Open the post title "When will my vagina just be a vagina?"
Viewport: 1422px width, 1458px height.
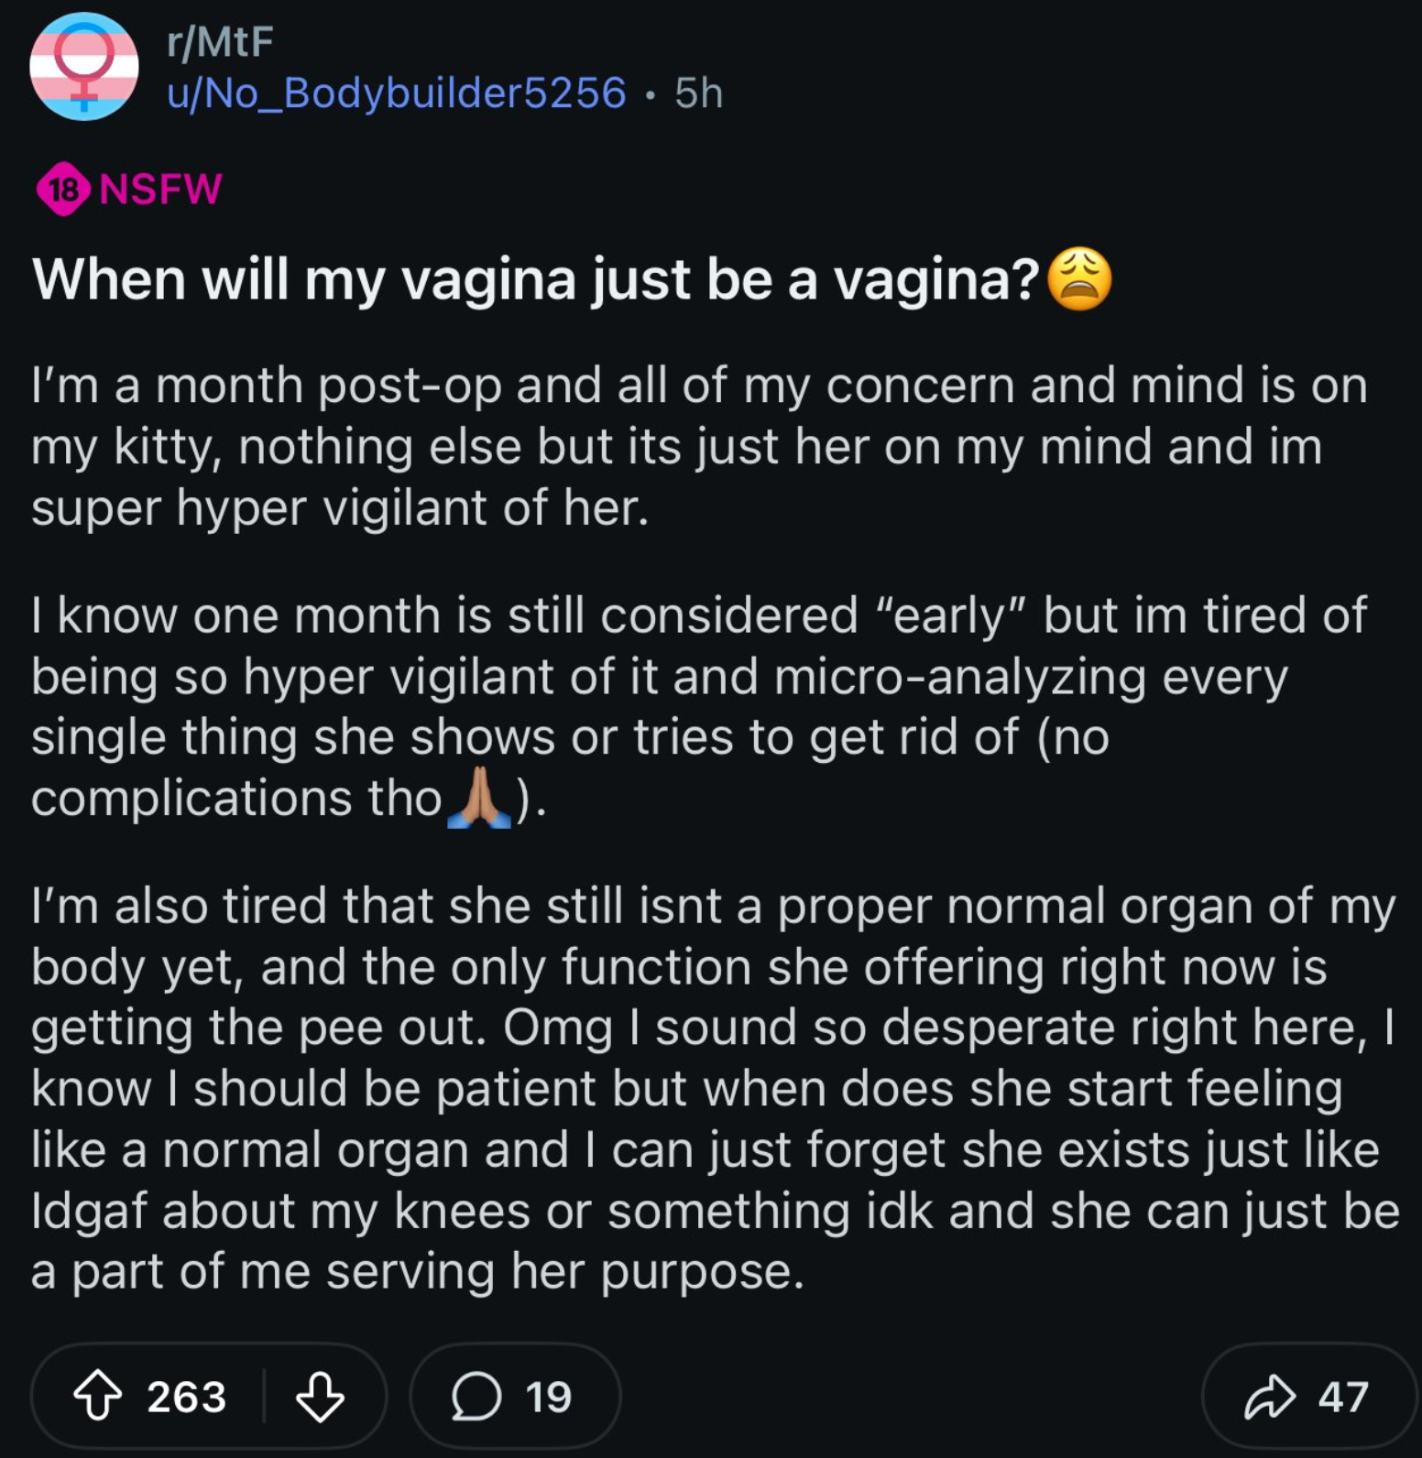(535, 278)
